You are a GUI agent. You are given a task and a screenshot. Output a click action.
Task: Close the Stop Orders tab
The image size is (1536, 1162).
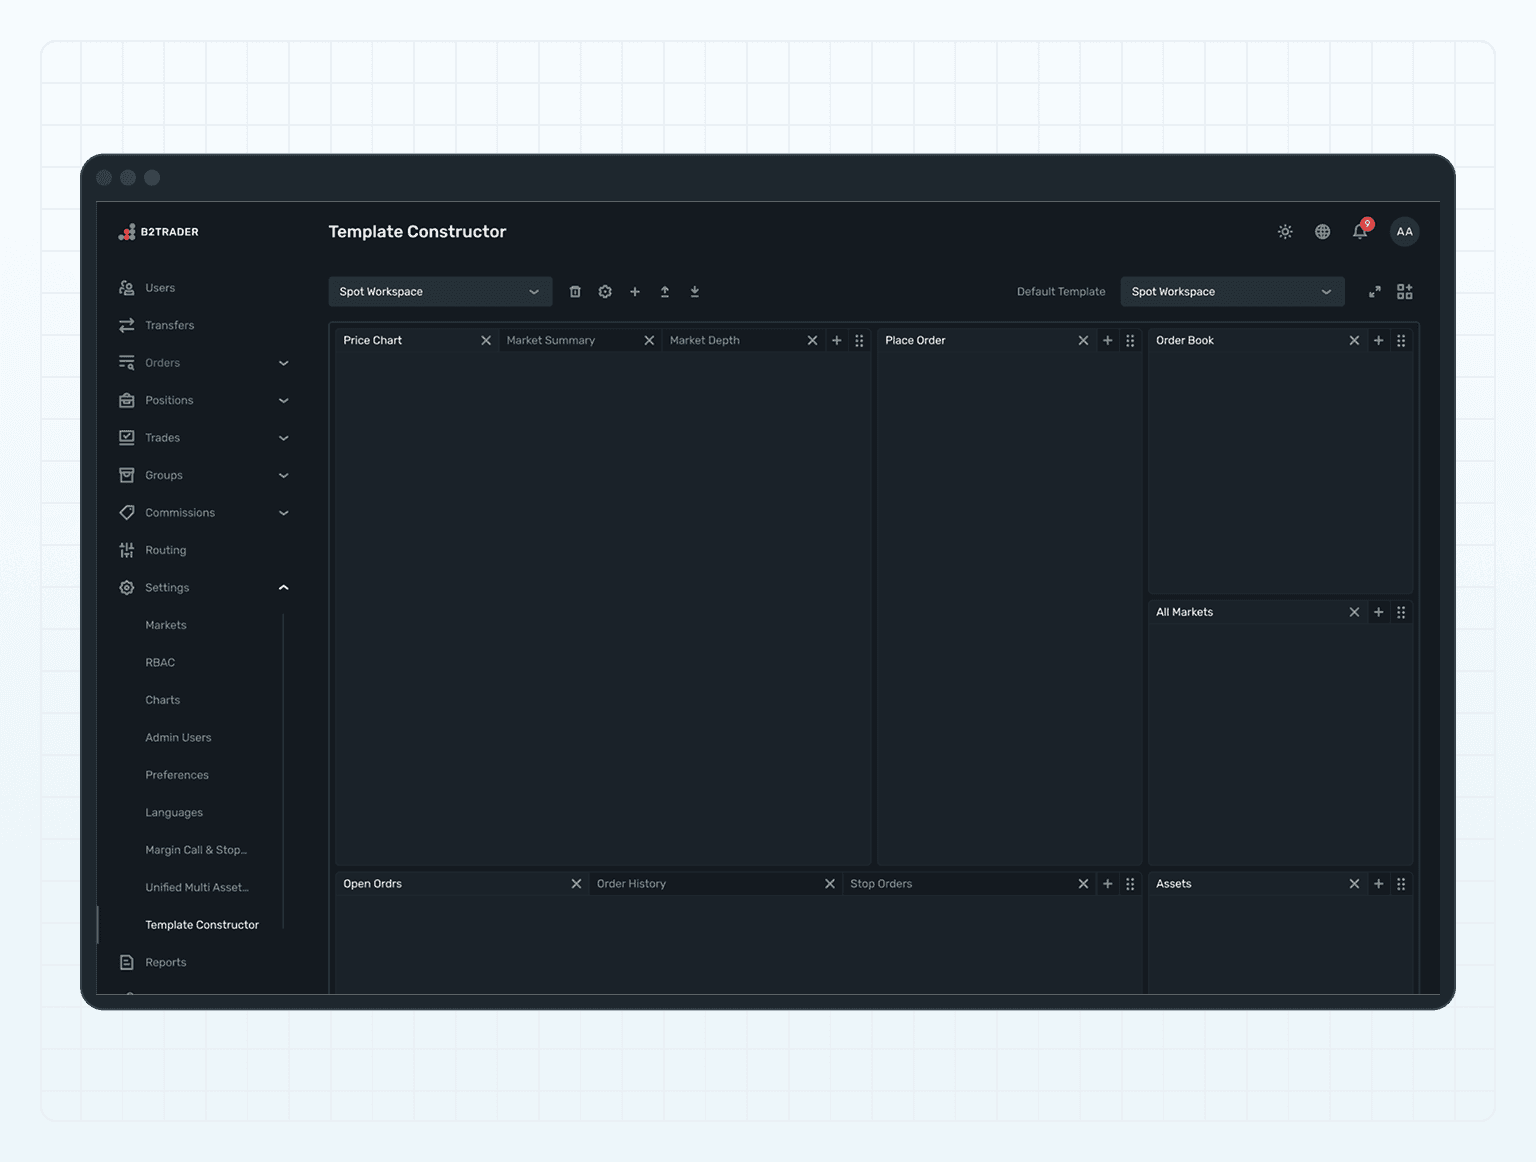pos(1083,884)
